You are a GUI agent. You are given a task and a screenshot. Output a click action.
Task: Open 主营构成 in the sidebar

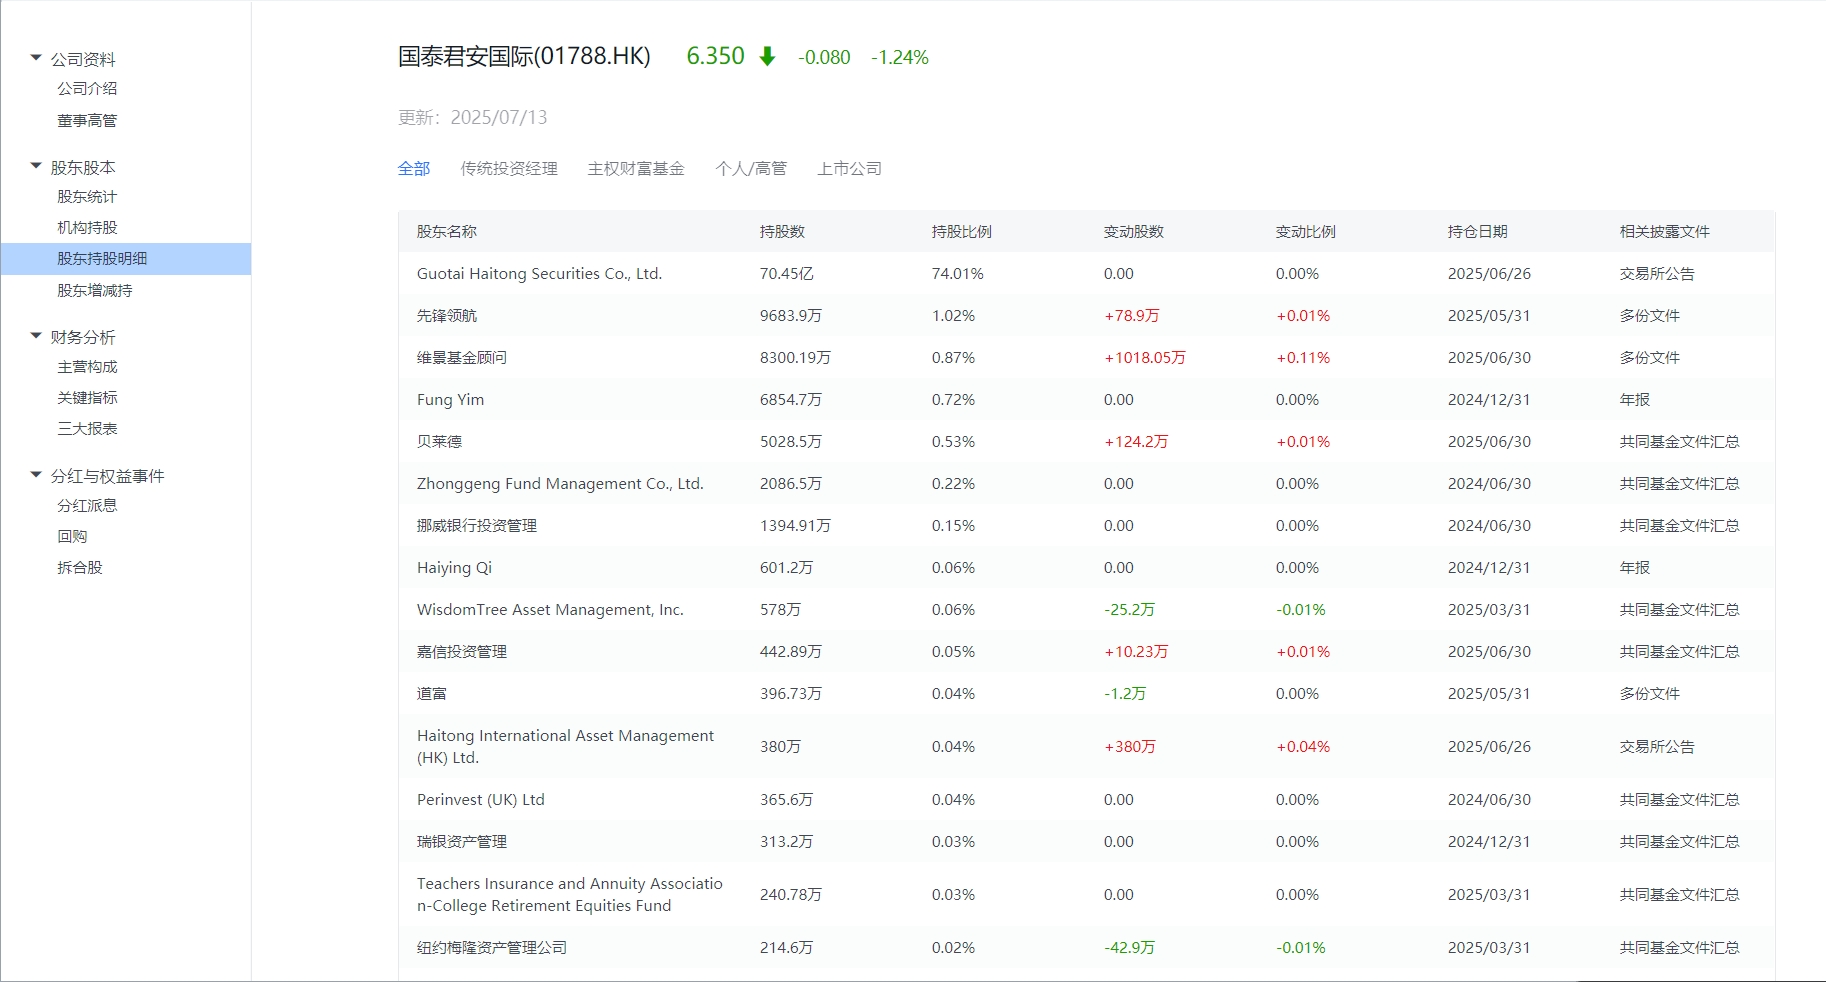coord(87,367)
